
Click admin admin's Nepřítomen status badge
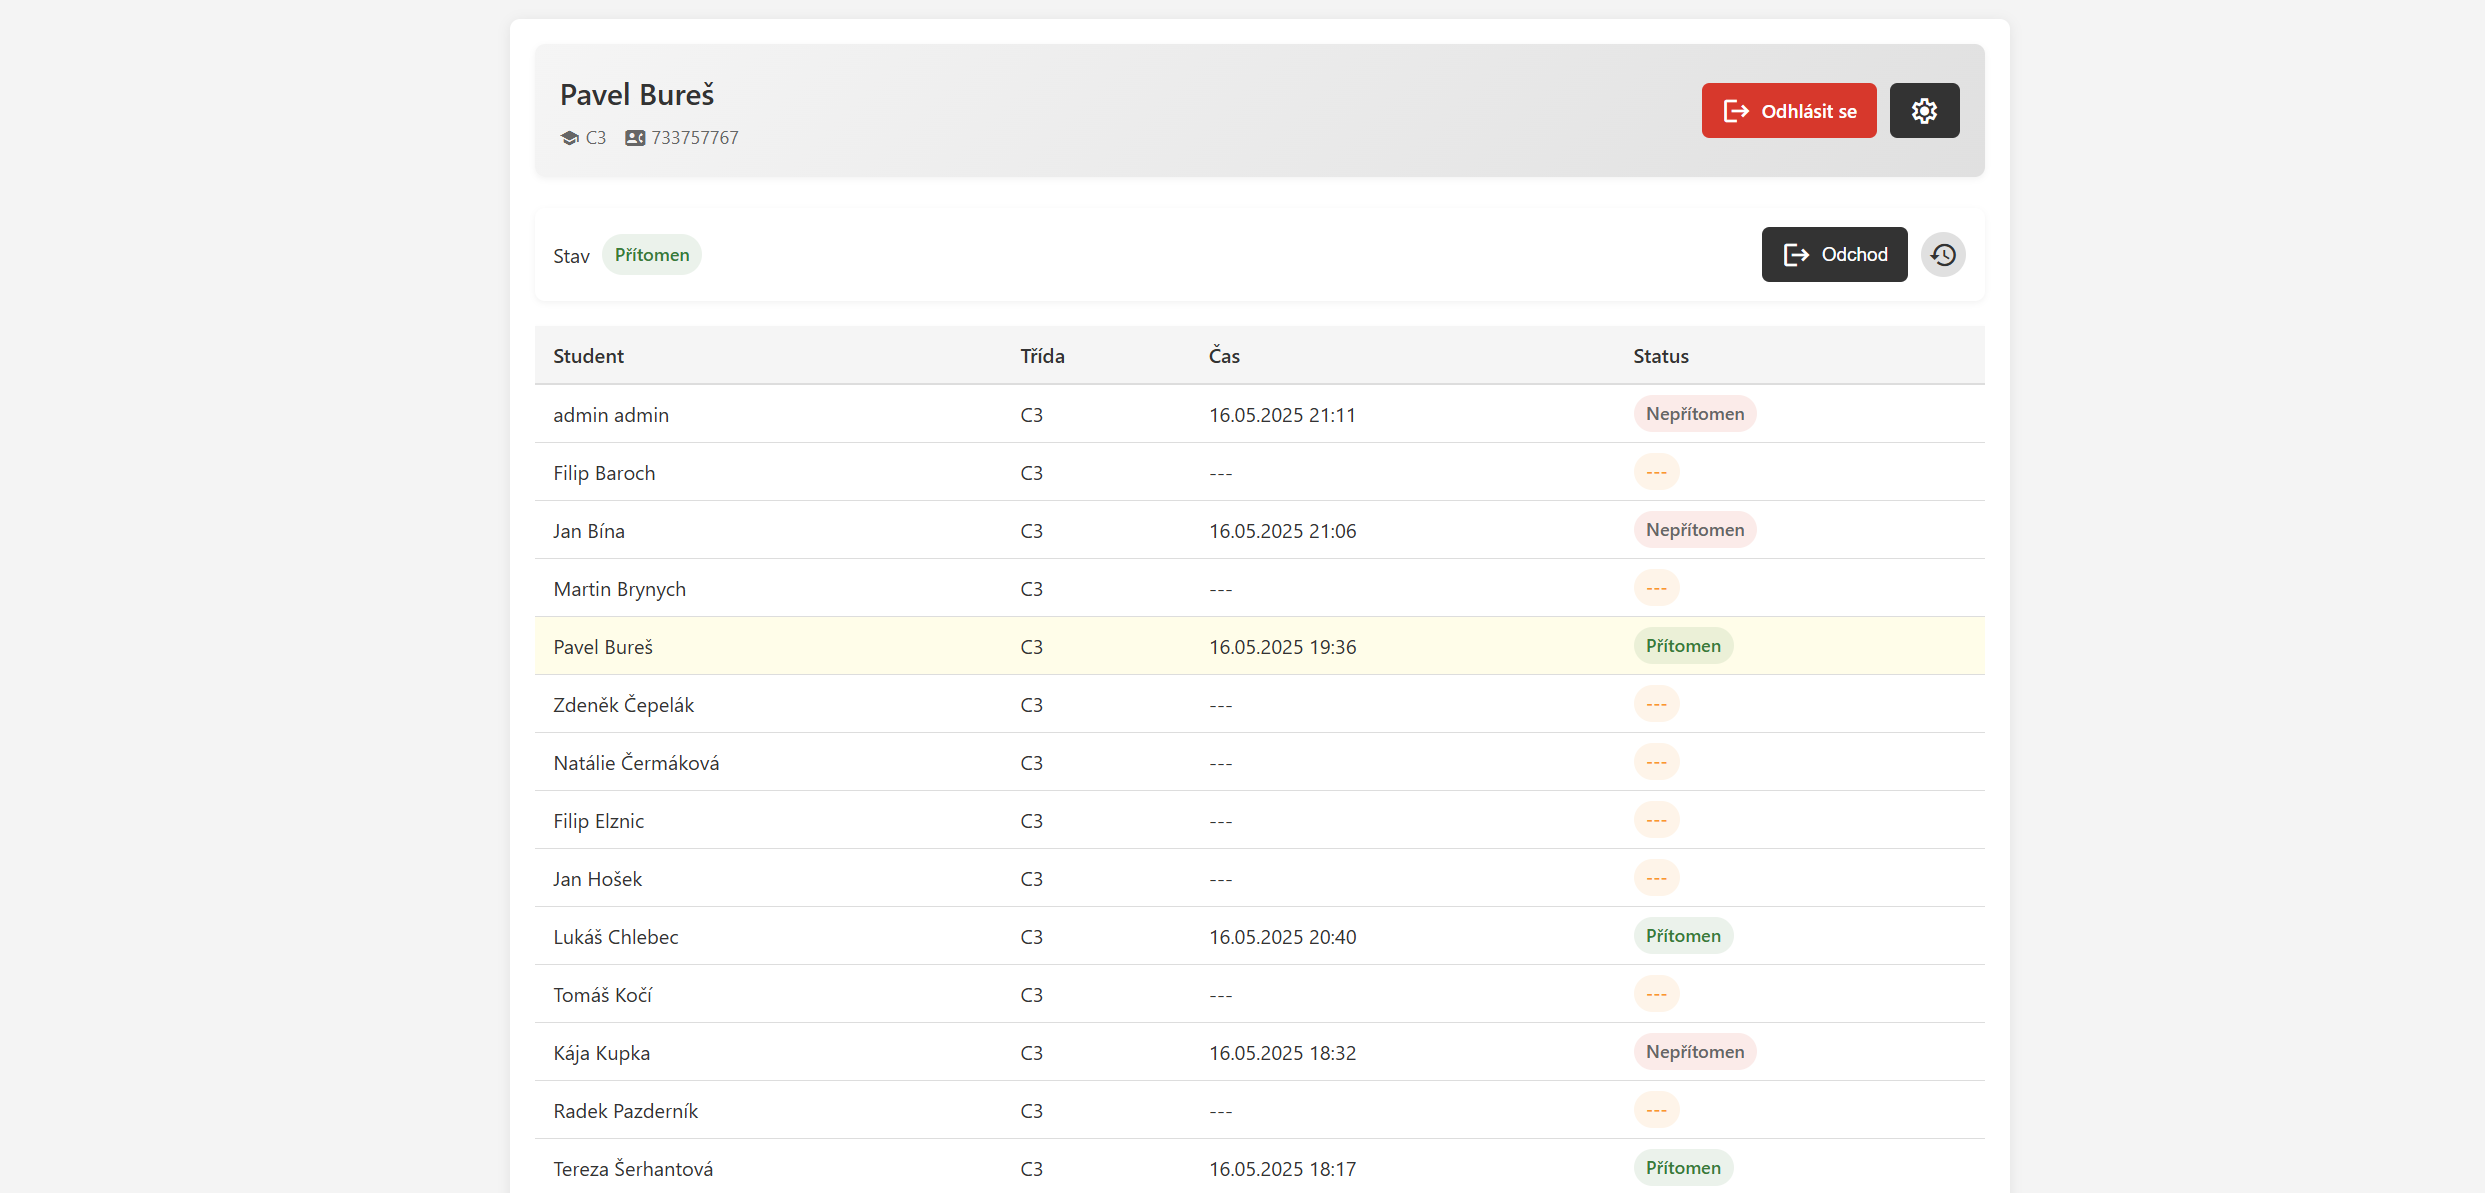(1695, 414)
